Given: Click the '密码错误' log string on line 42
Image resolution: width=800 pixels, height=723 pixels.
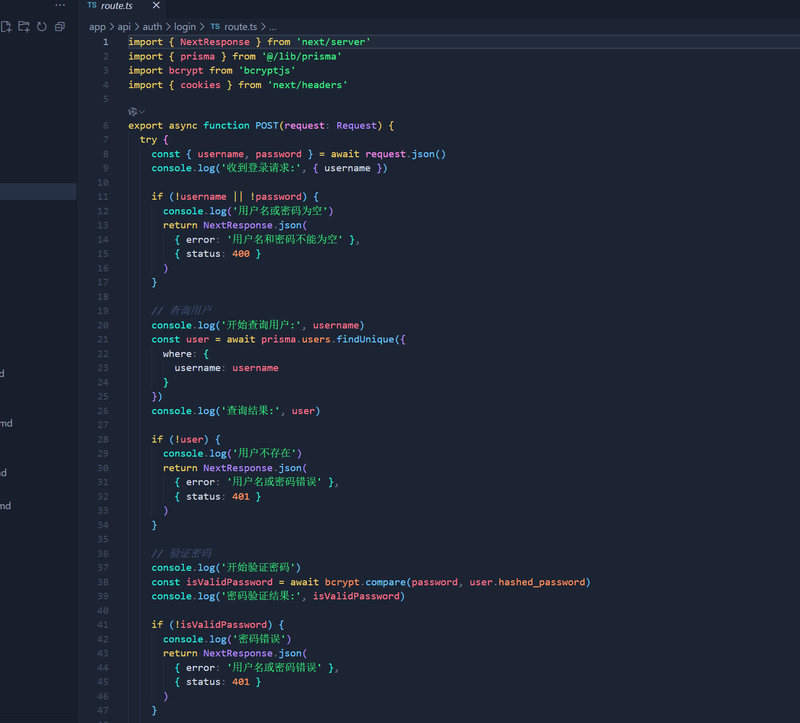Looking at the screenshot, I should click(x=259, y=639).
